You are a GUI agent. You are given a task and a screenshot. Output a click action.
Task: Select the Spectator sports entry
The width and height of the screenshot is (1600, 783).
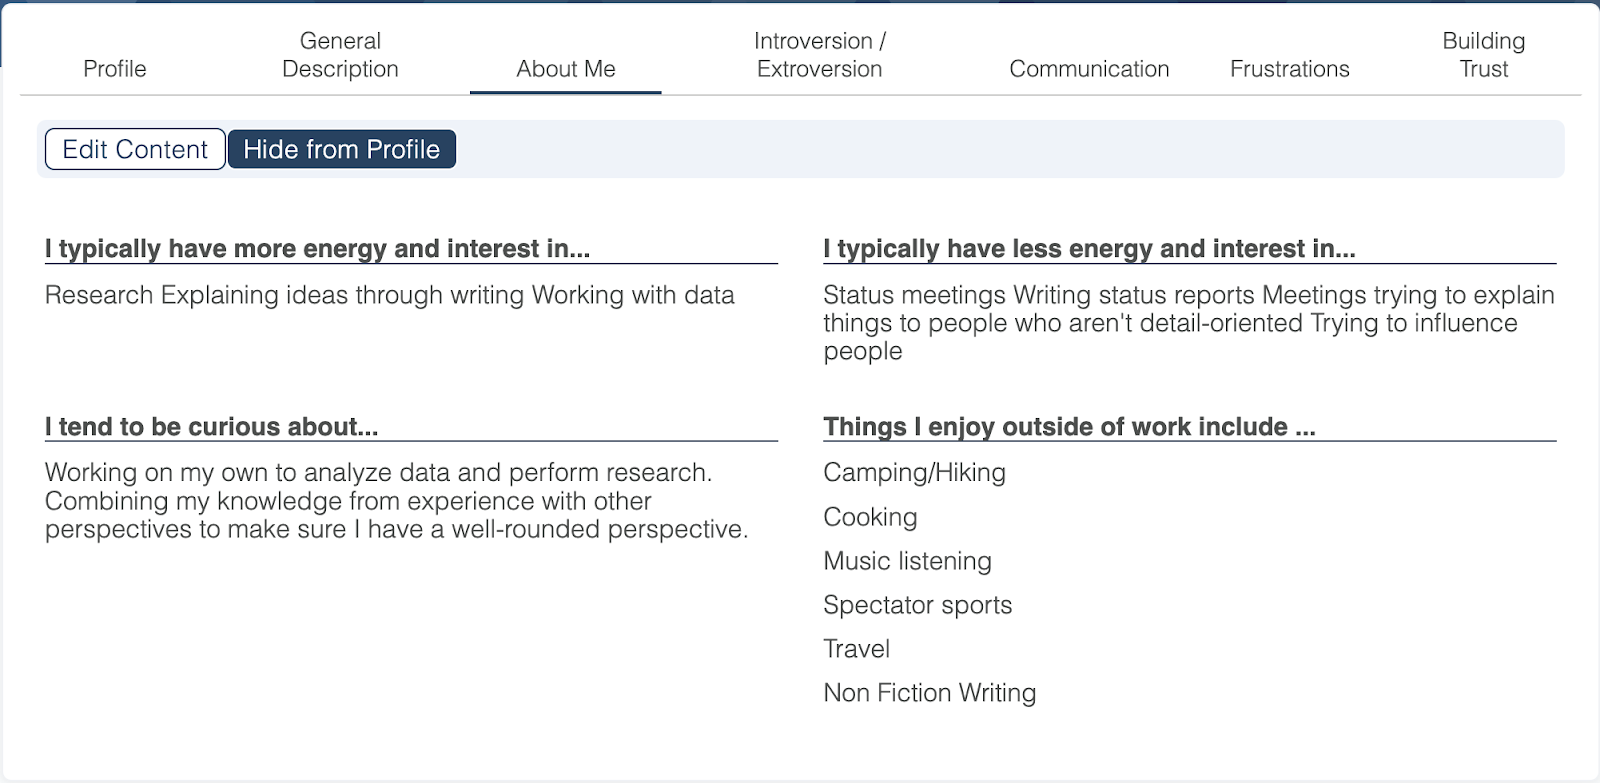[x=917, y=605]
